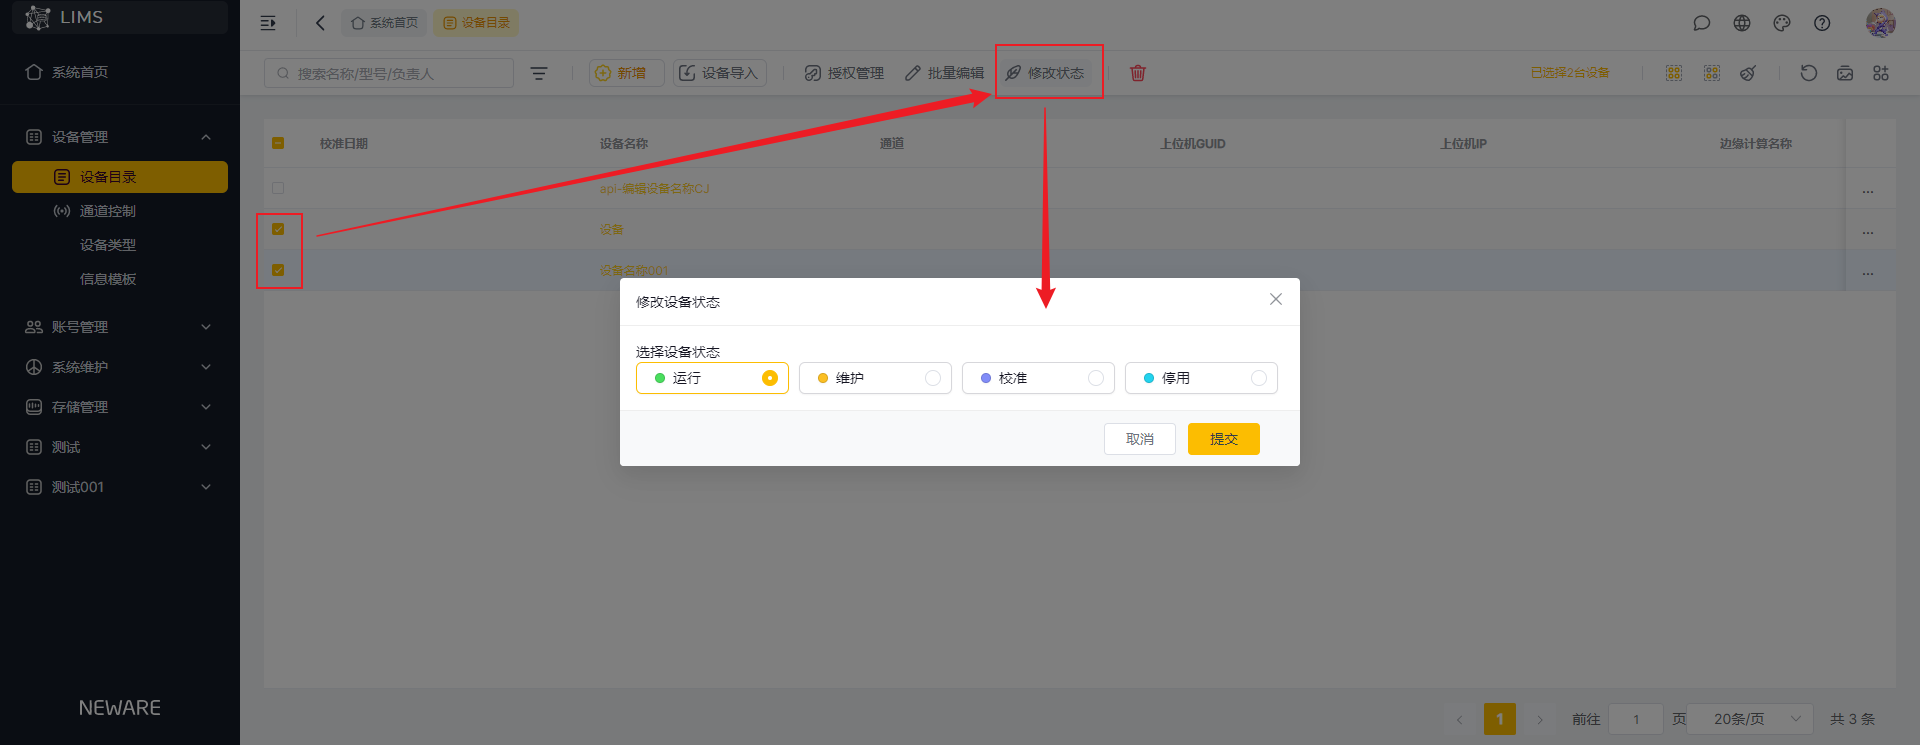Screen dimensions: 1920x745
Task: Uncheck the checkbox for row 设备
Action: tap(278, 229)
